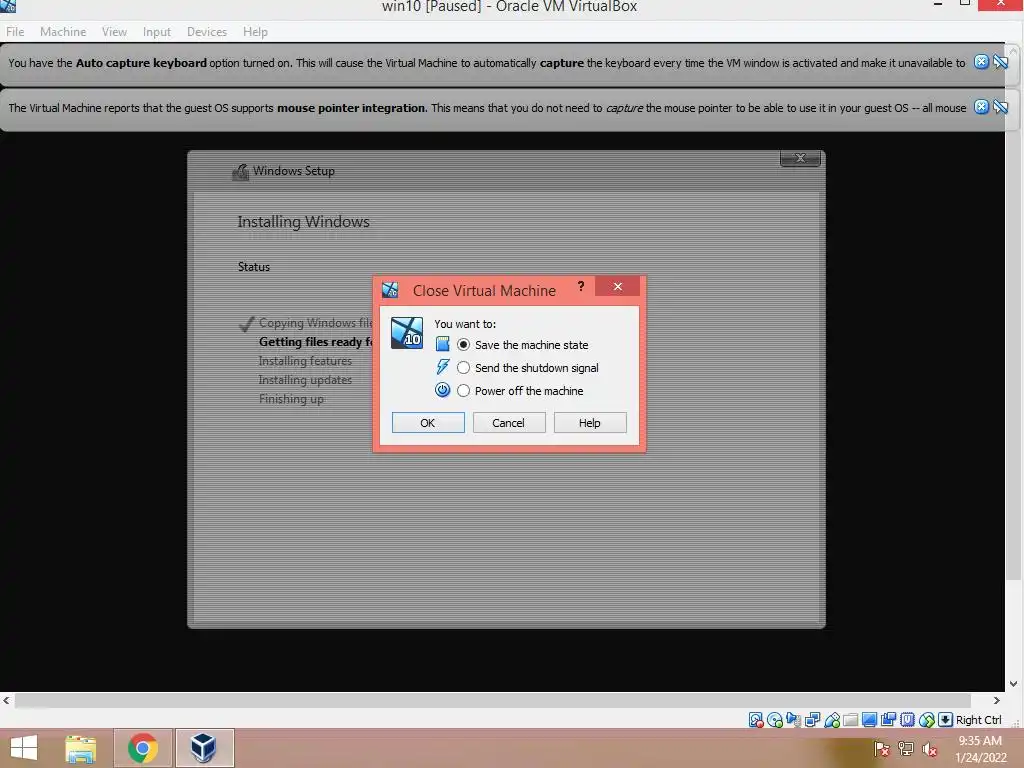Dismiss the Auto capture keyboard notification
1024x768 pixels.
point(981,62)
